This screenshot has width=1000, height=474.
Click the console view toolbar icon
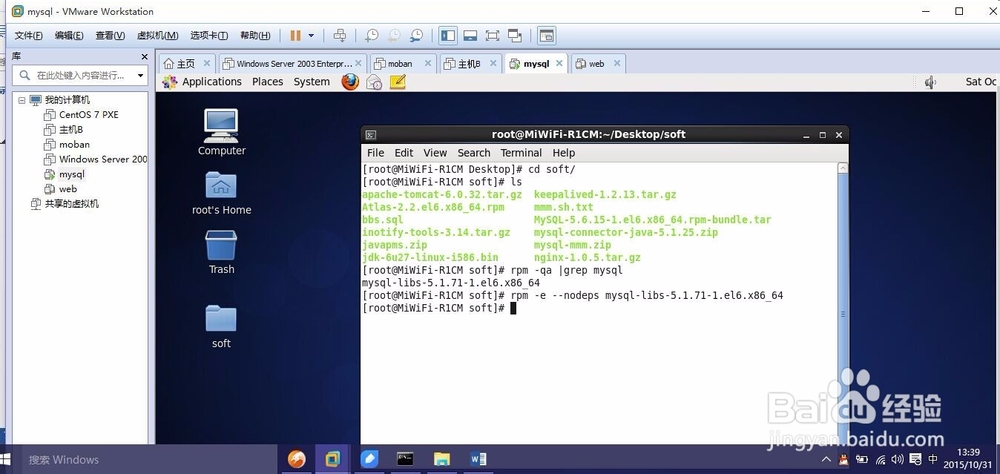[547, 36]
